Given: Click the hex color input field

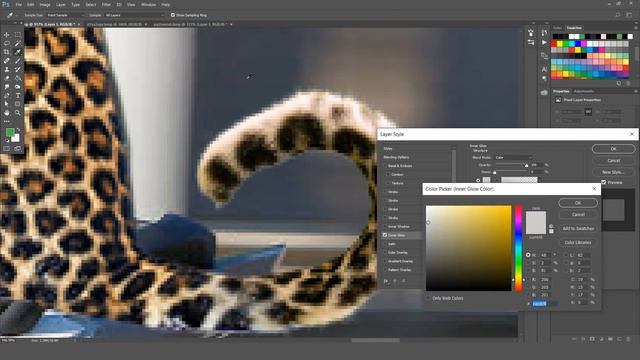Looking at the screenshot, I should pos(545,304).
